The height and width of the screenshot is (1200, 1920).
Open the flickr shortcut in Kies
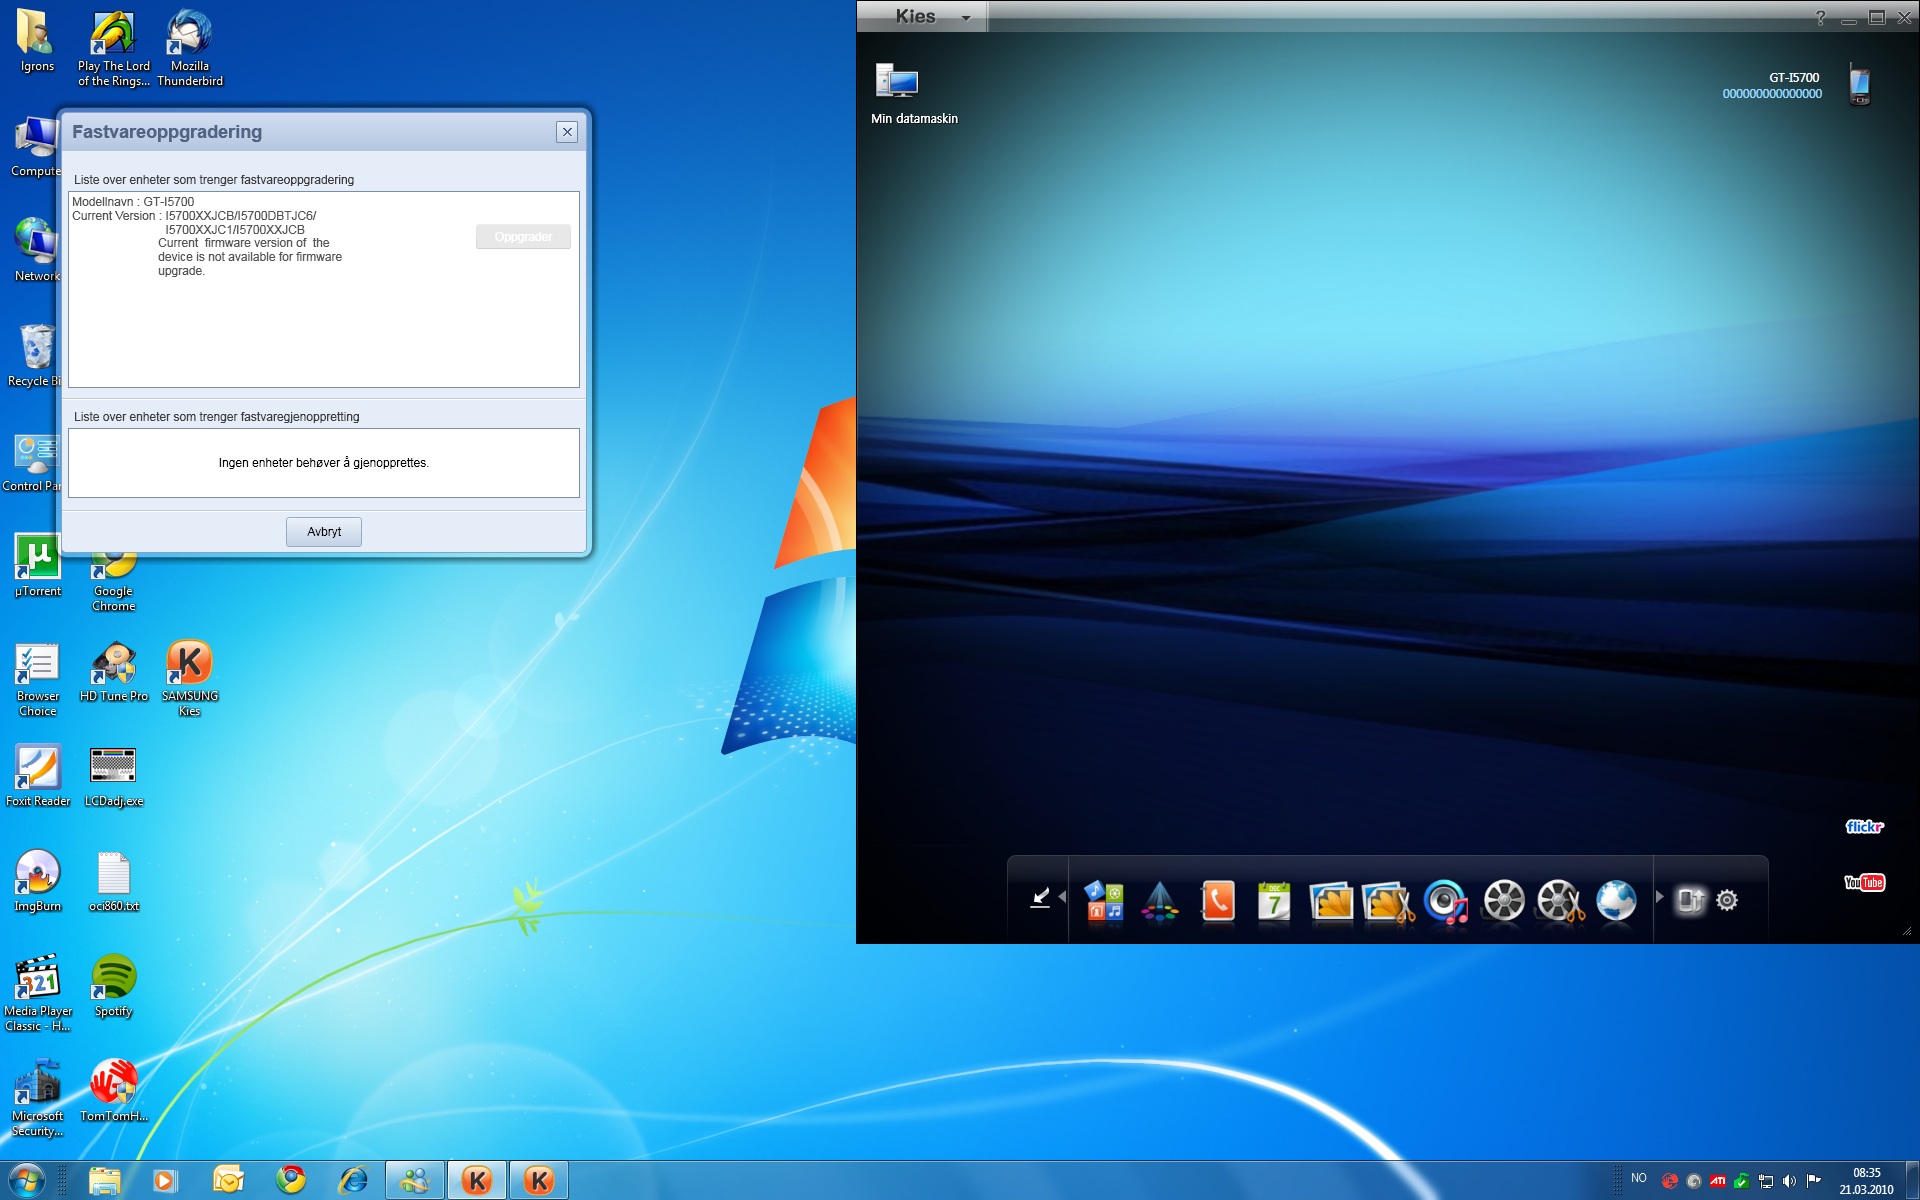pos(1864,826)
